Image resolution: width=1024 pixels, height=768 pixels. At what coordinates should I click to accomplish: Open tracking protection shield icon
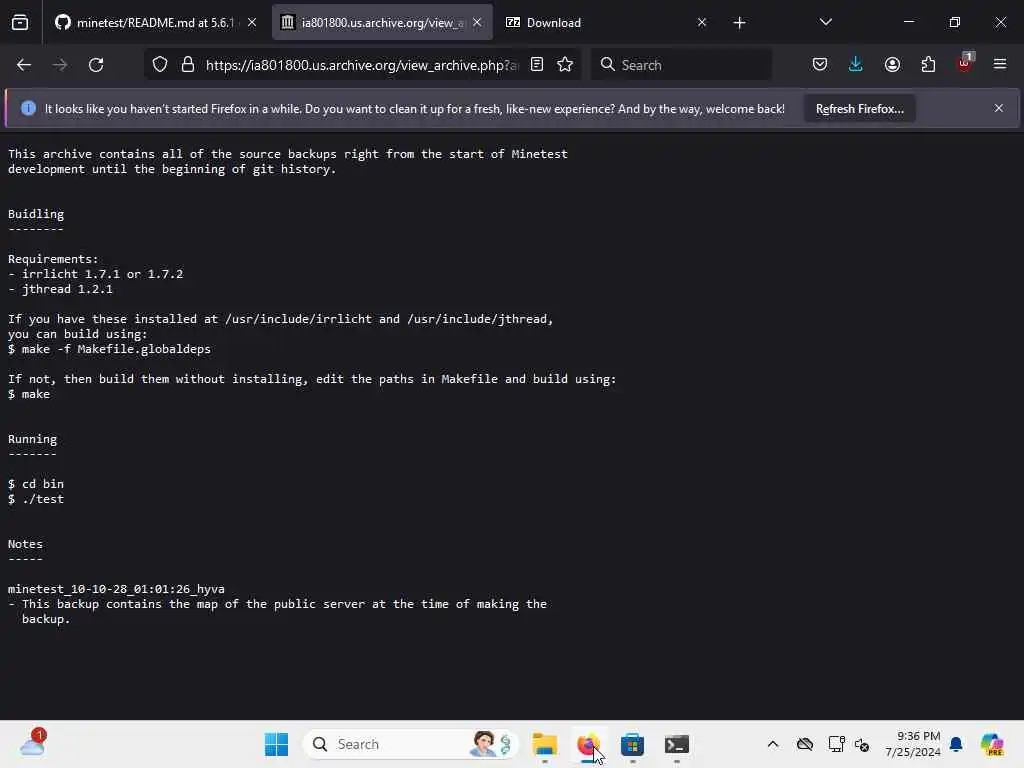click(x=160, y=65)
